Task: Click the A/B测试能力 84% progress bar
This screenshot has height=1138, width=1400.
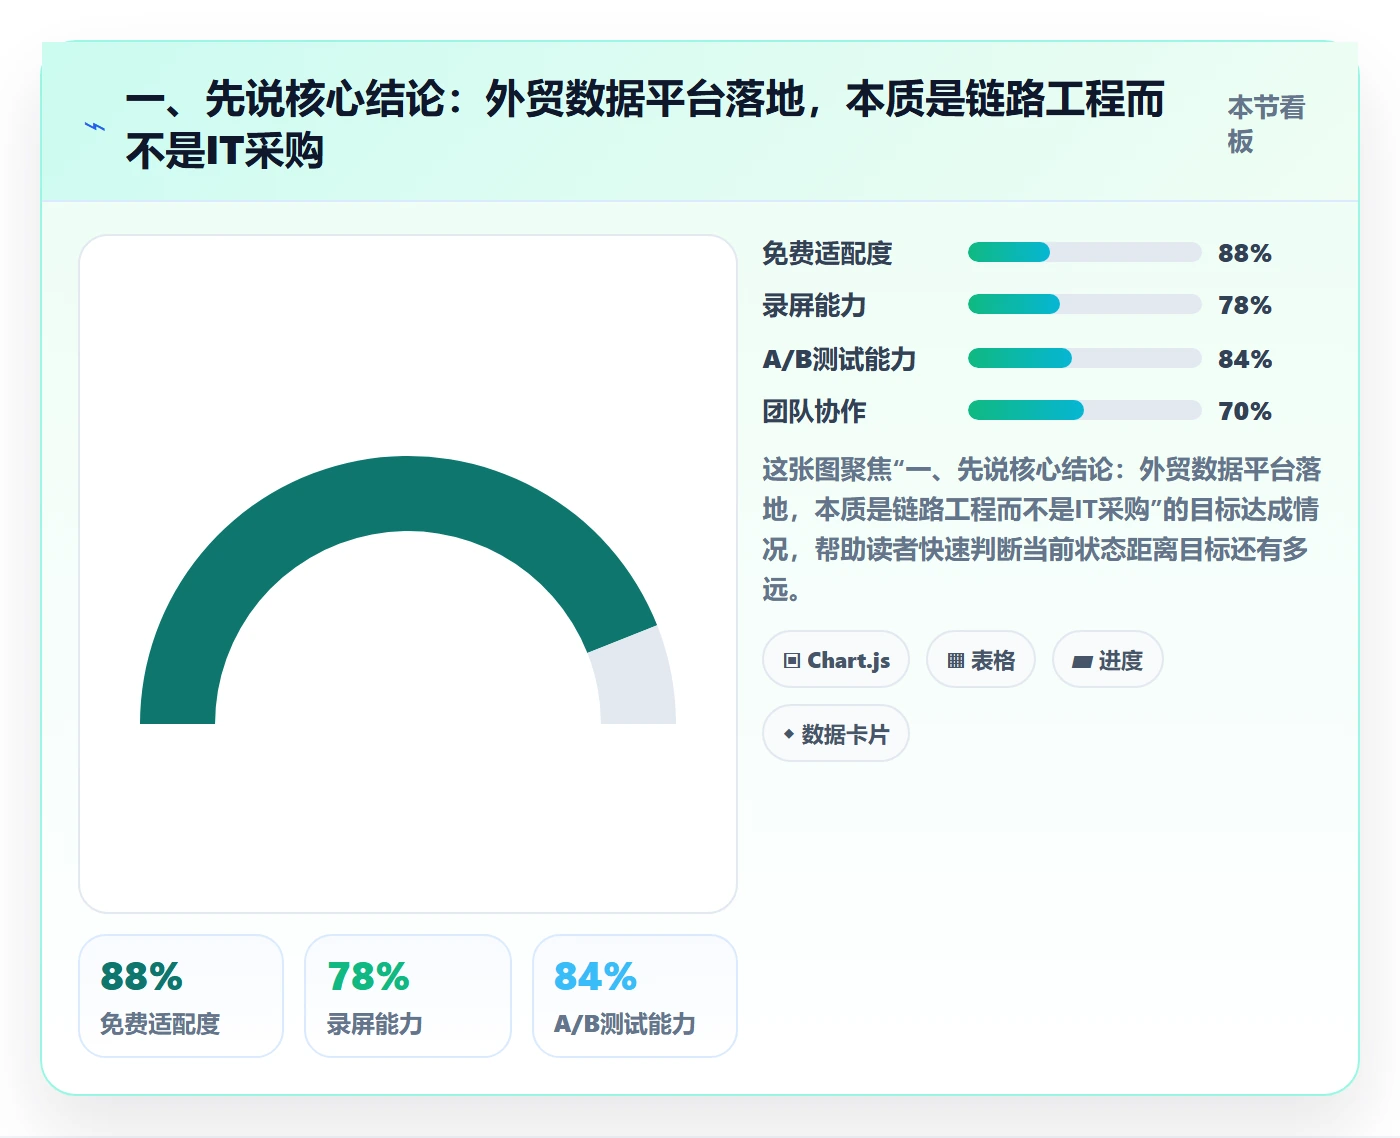Action: pos(1085,358)
